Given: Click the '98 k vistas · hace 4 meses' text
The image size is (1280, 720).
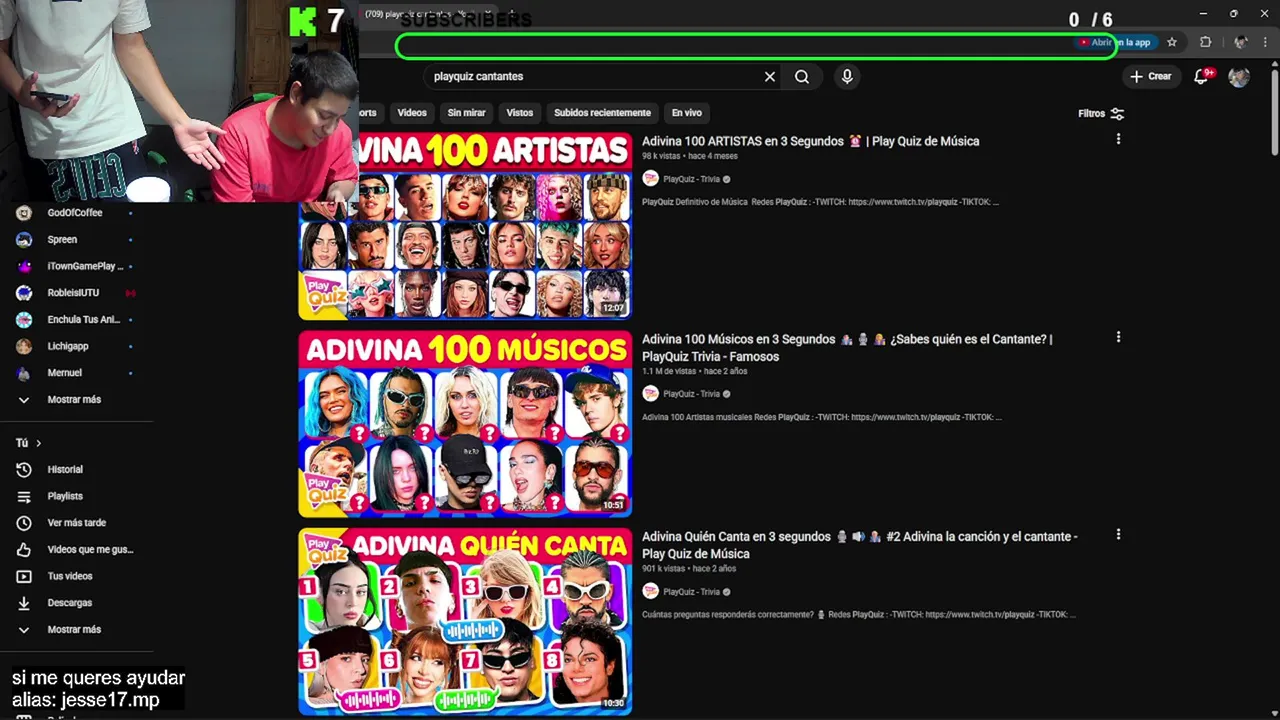Looking at the screenshot, I should pos(690,157).
